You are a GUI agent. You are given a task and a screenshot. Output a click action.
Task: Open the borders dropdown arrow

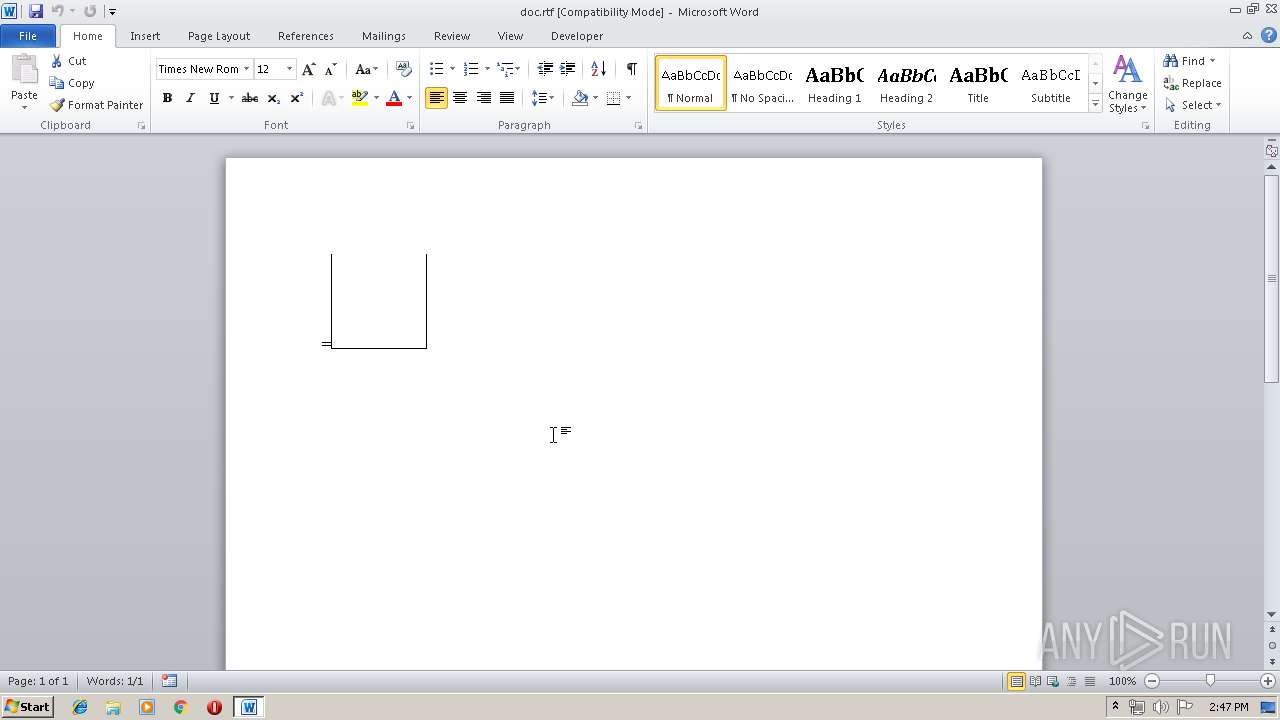[628, 98]
